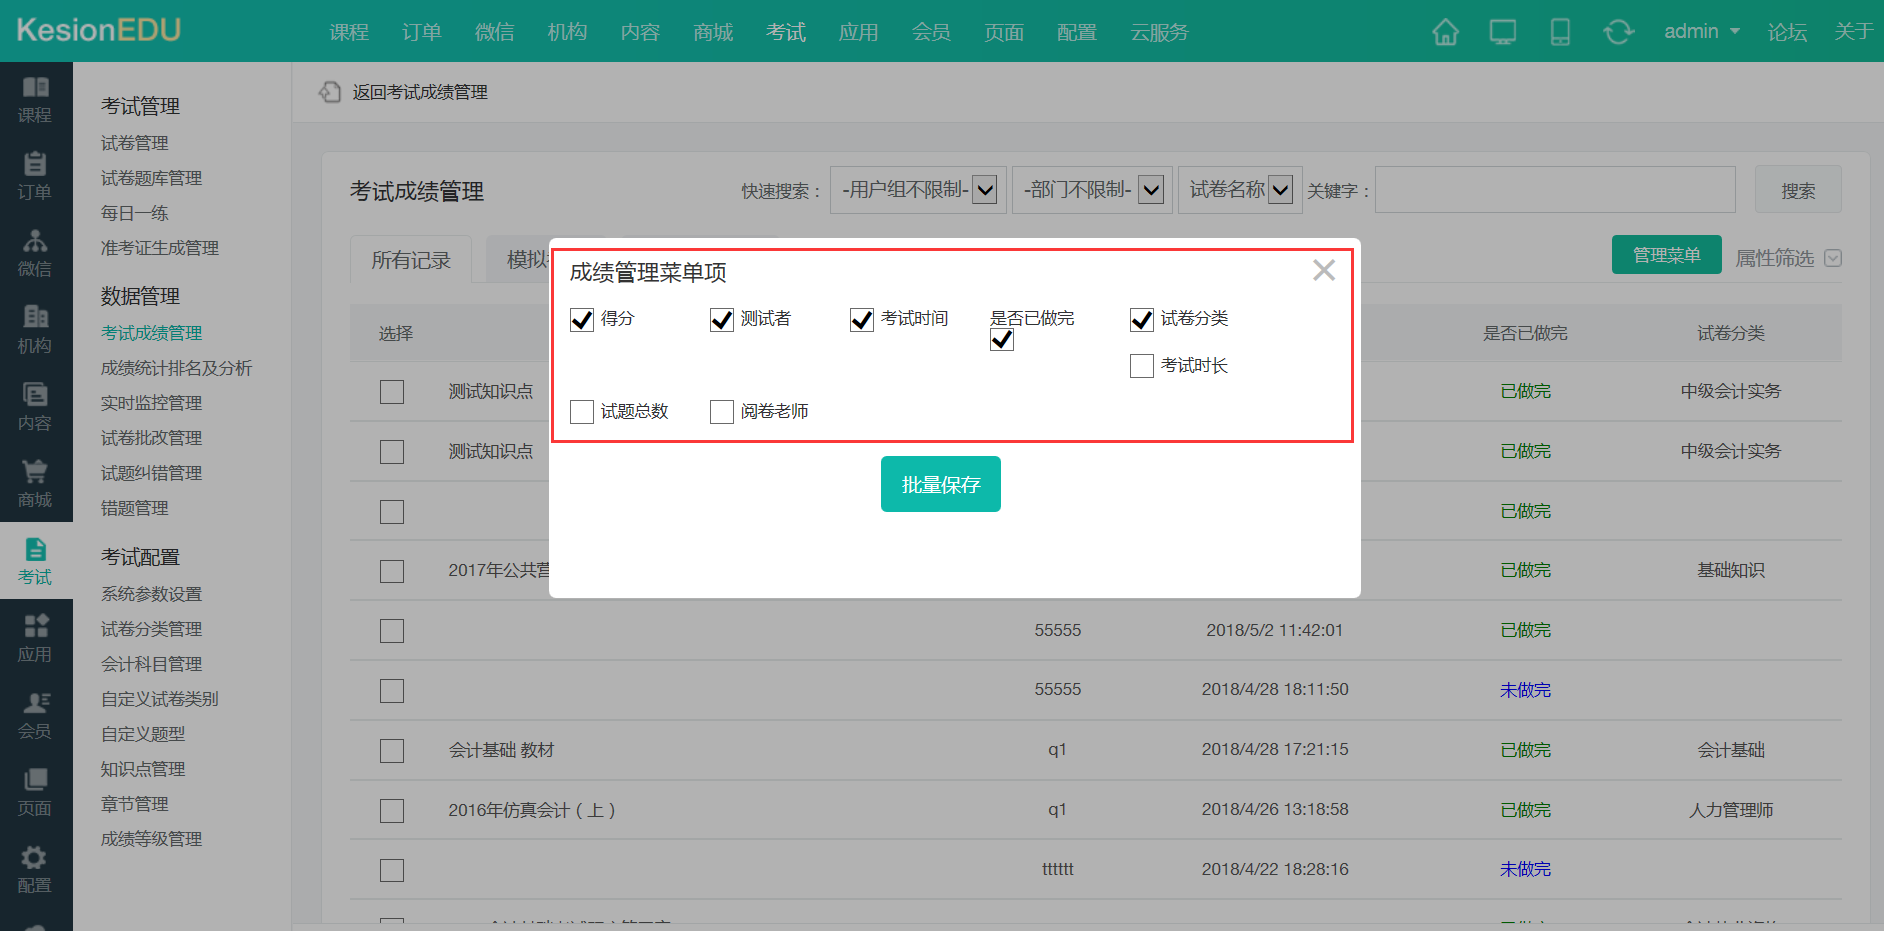1884x931 pixels.
Task: Open the admin user menu
Action: coord(1701,32)
